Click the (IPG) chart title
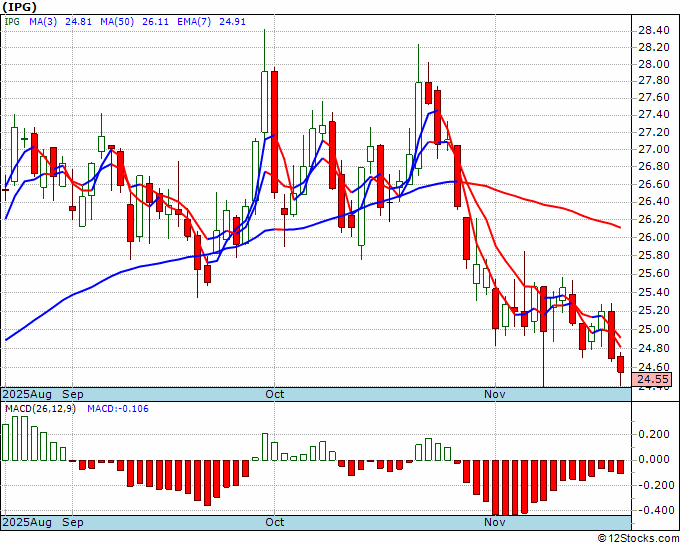The image size is (680, 546). coord(20,7)
